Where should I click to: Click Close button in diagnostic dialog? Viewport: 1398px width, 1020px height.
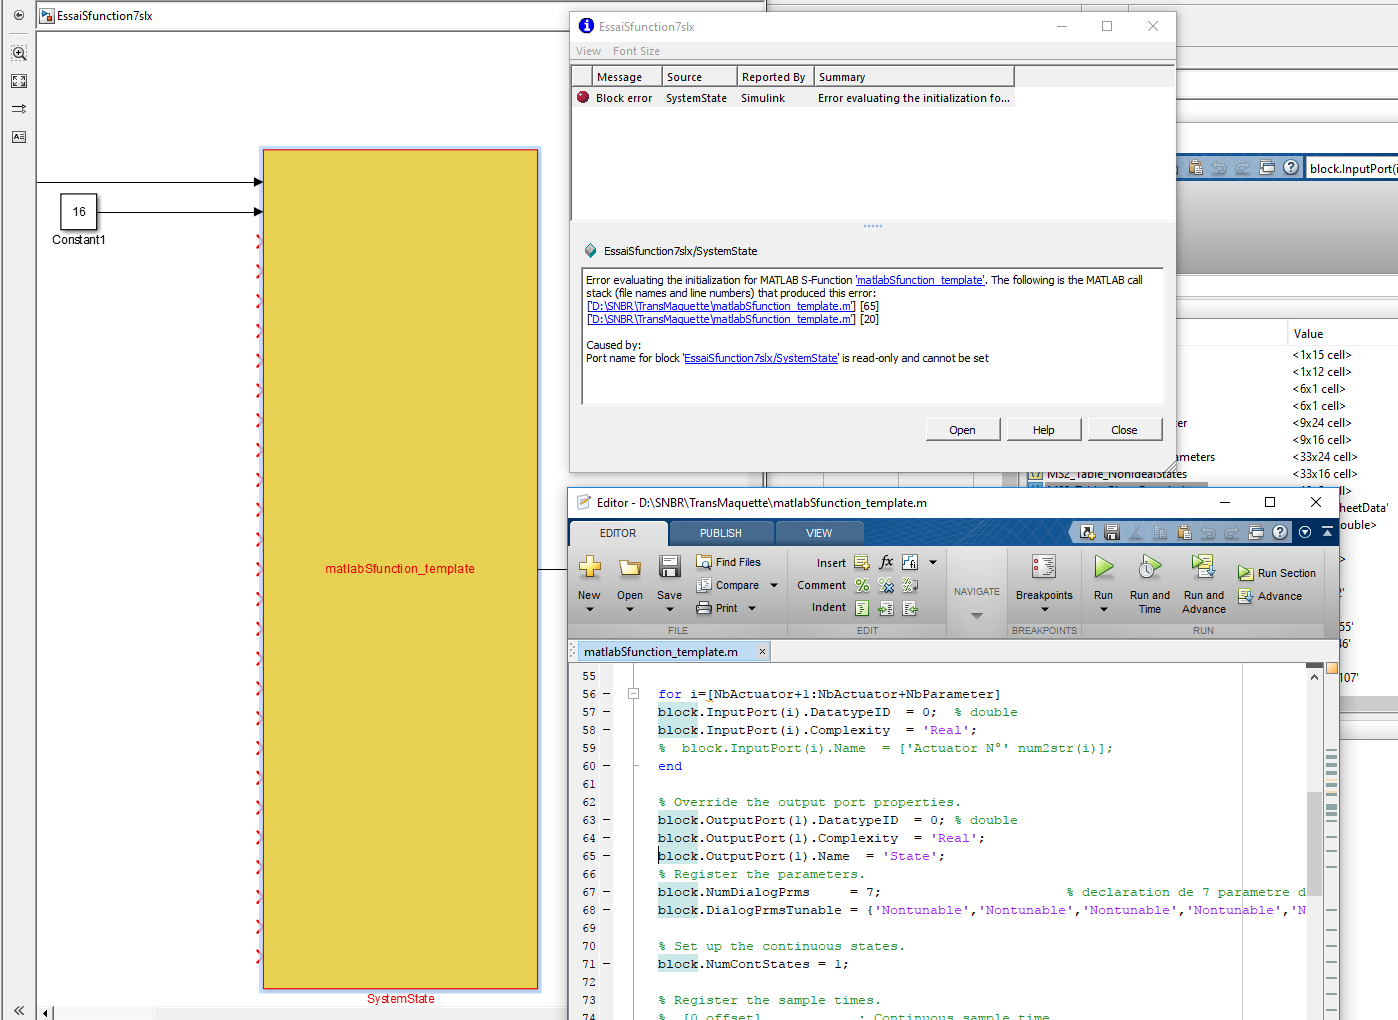click(1124, 430)
